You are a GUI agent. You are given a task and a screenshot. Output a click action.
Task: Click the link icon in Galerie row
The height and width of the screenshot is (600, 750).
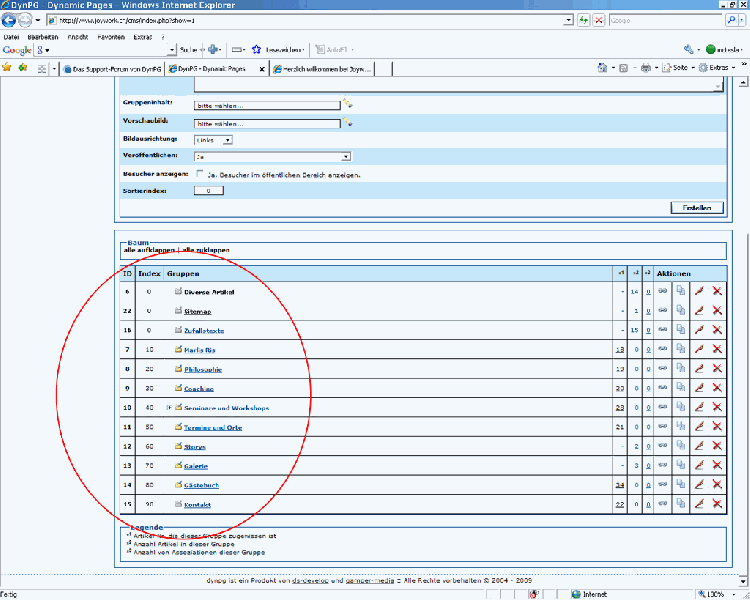[662, 465]
